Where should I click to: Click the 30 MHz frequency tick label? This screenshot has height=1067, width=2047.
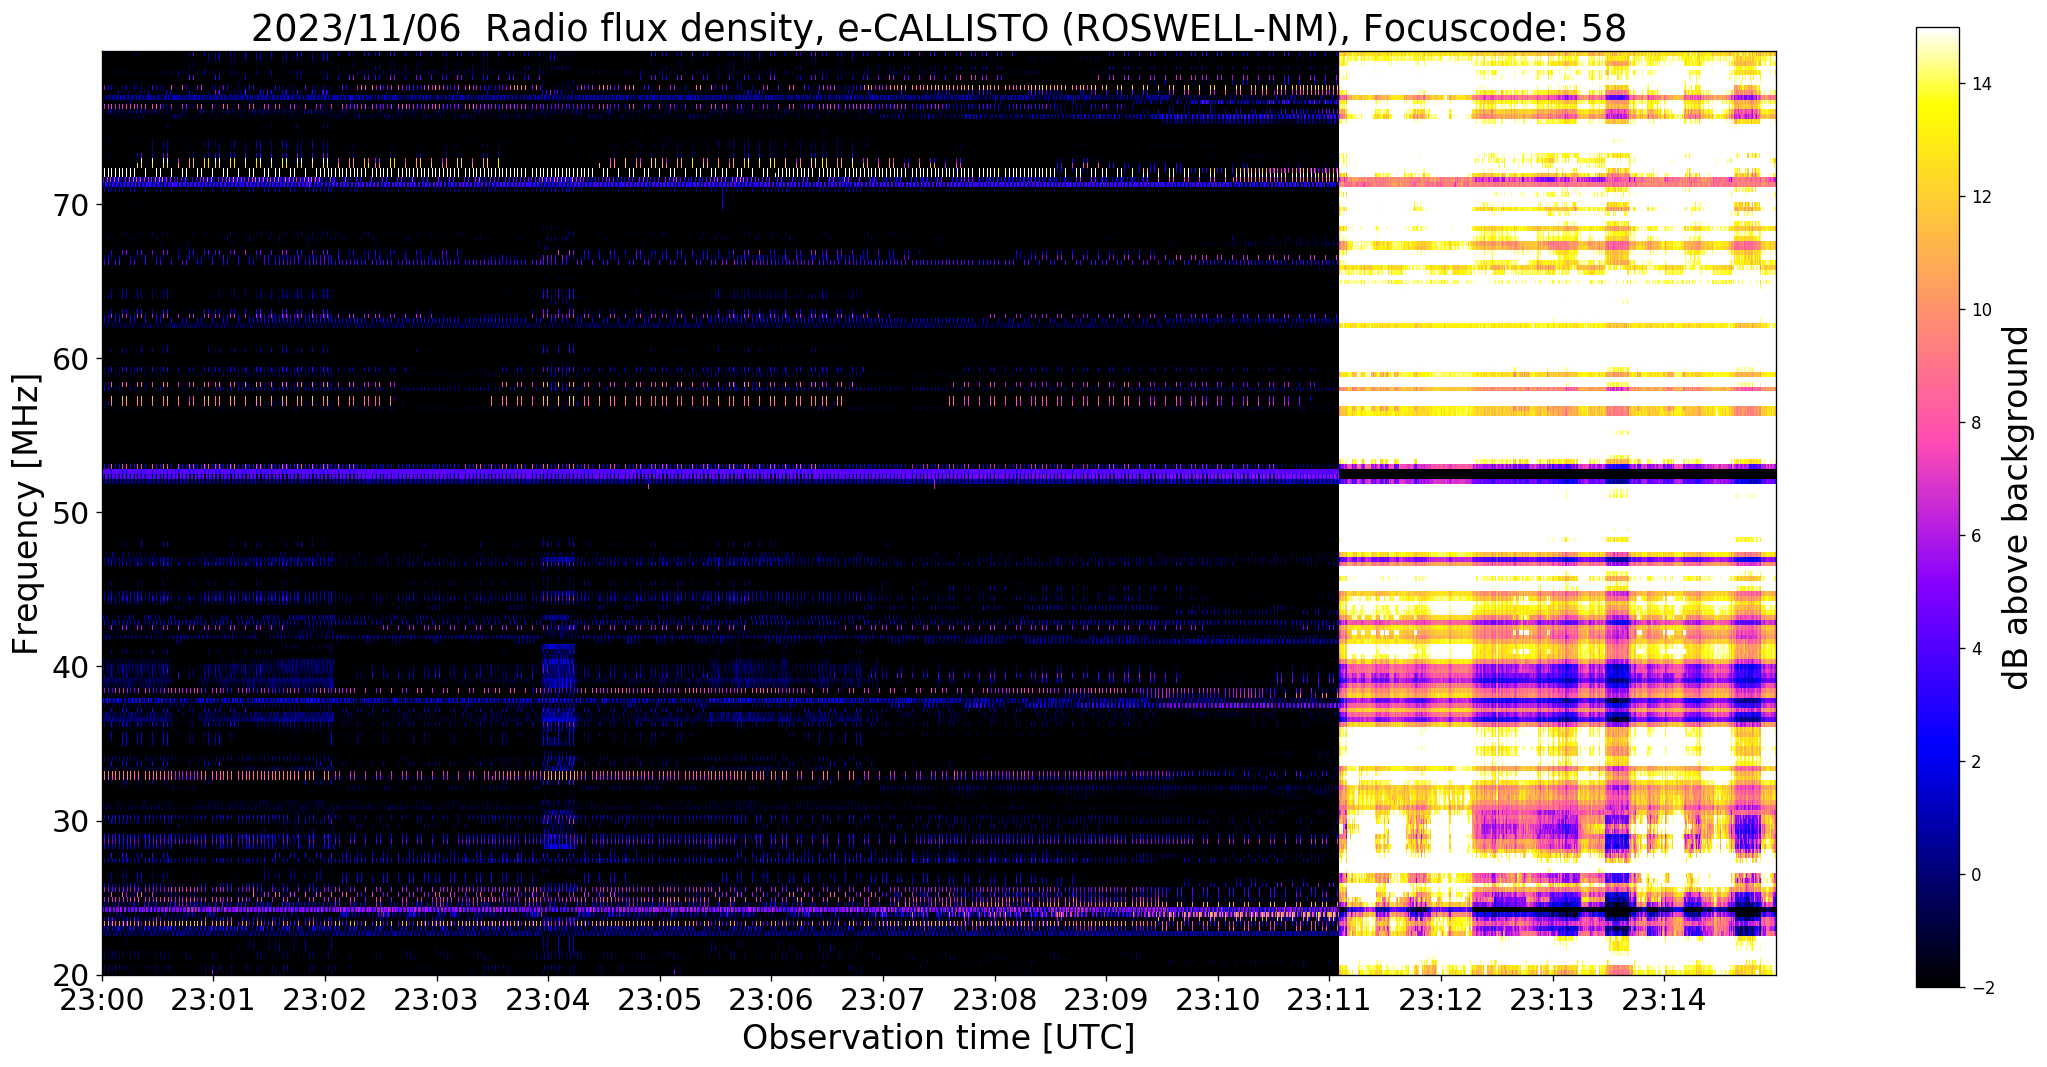(x=70, y=821)
